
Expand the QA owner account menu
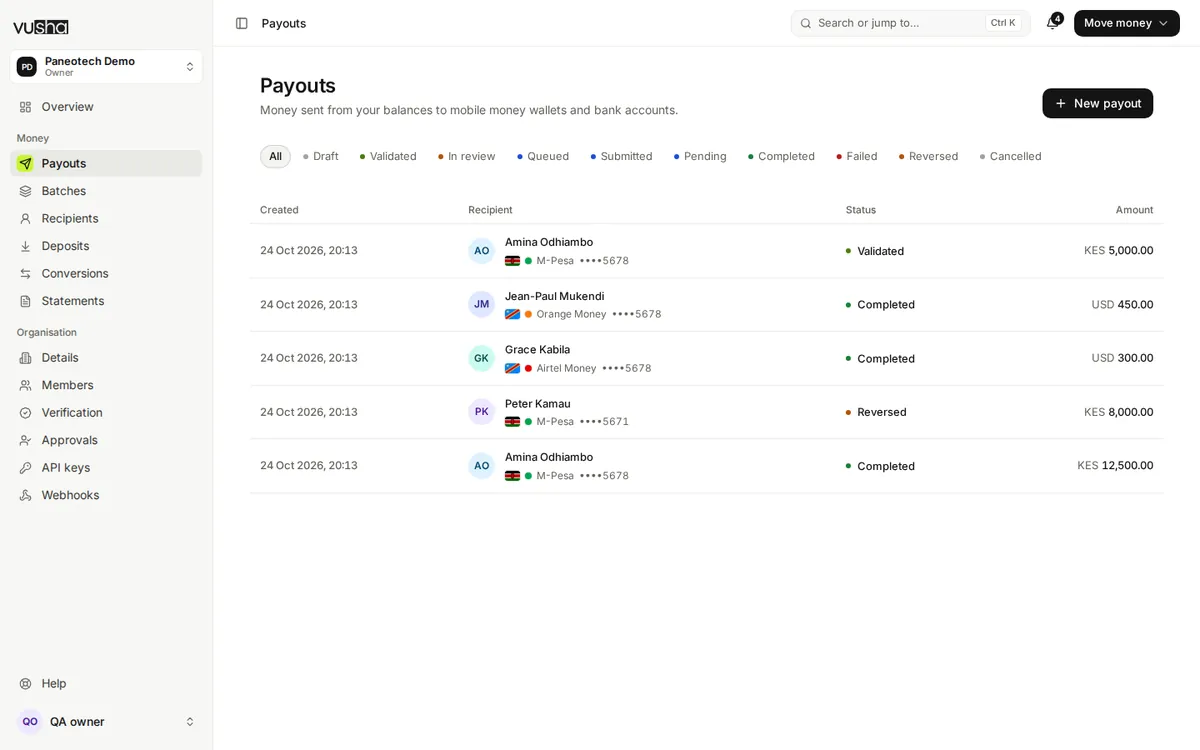(106, 722)
